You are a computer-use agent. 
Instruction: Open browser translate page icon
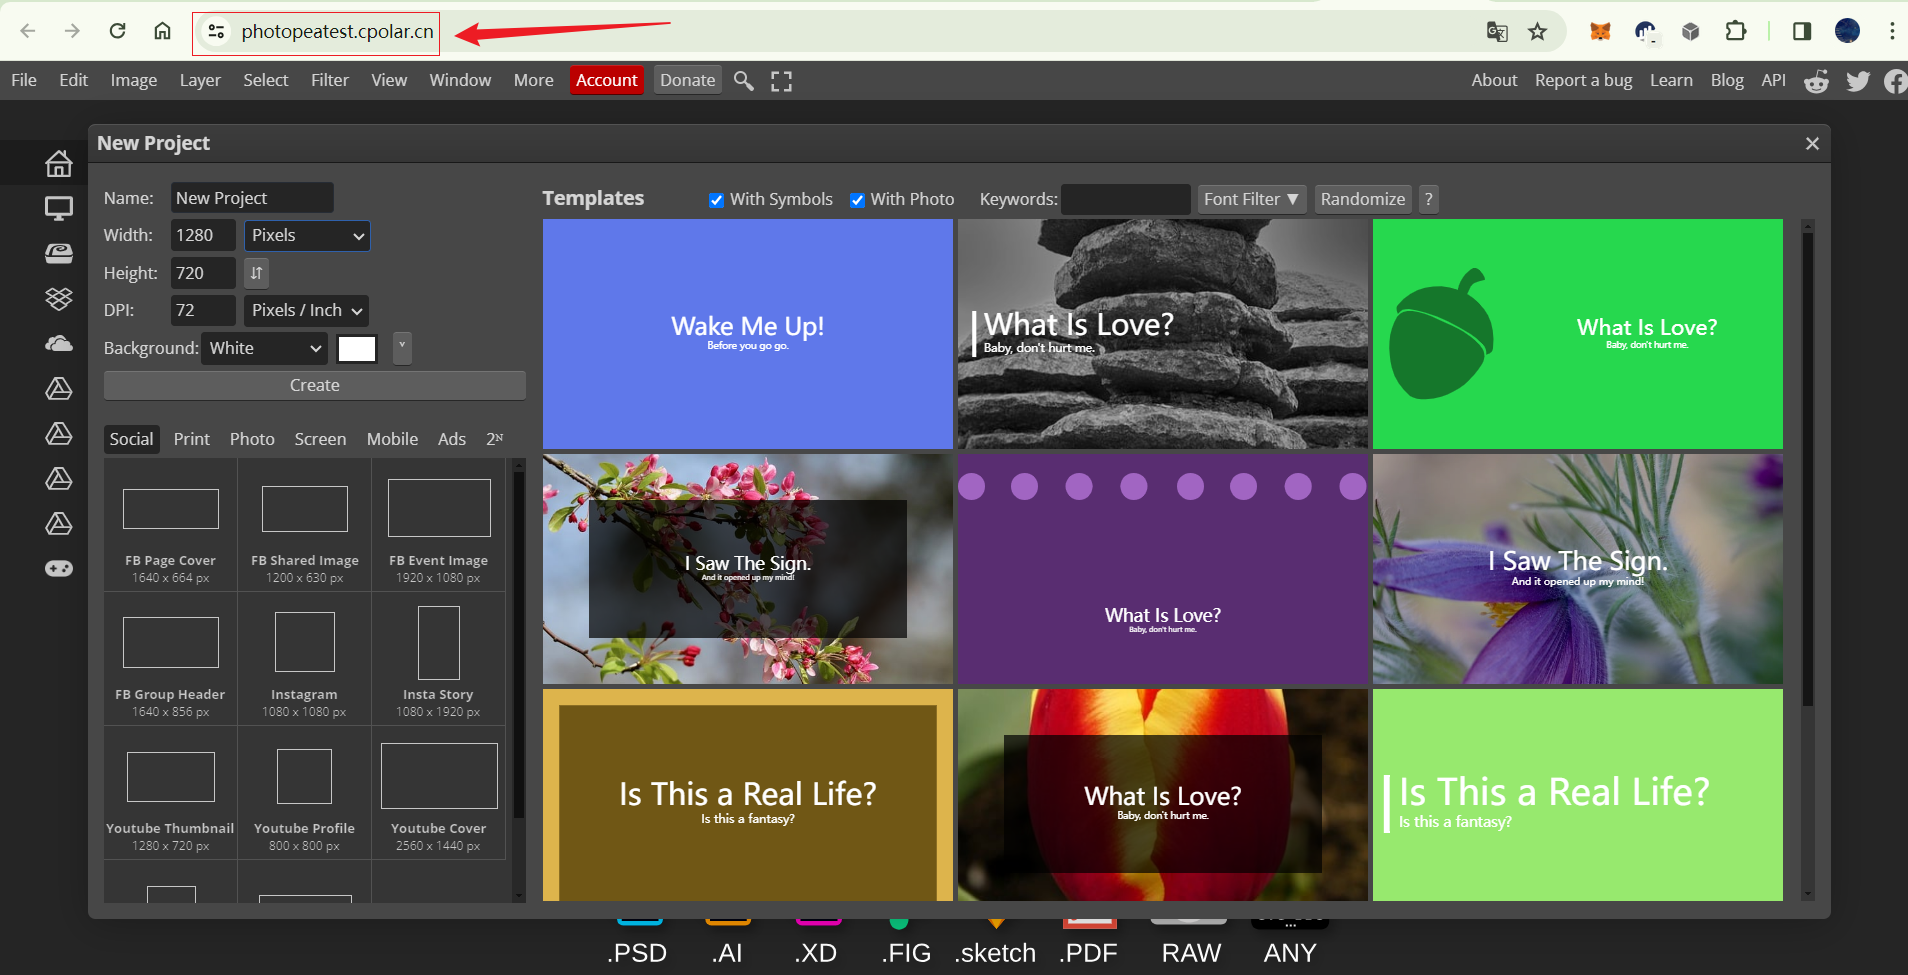[1496, 32]
